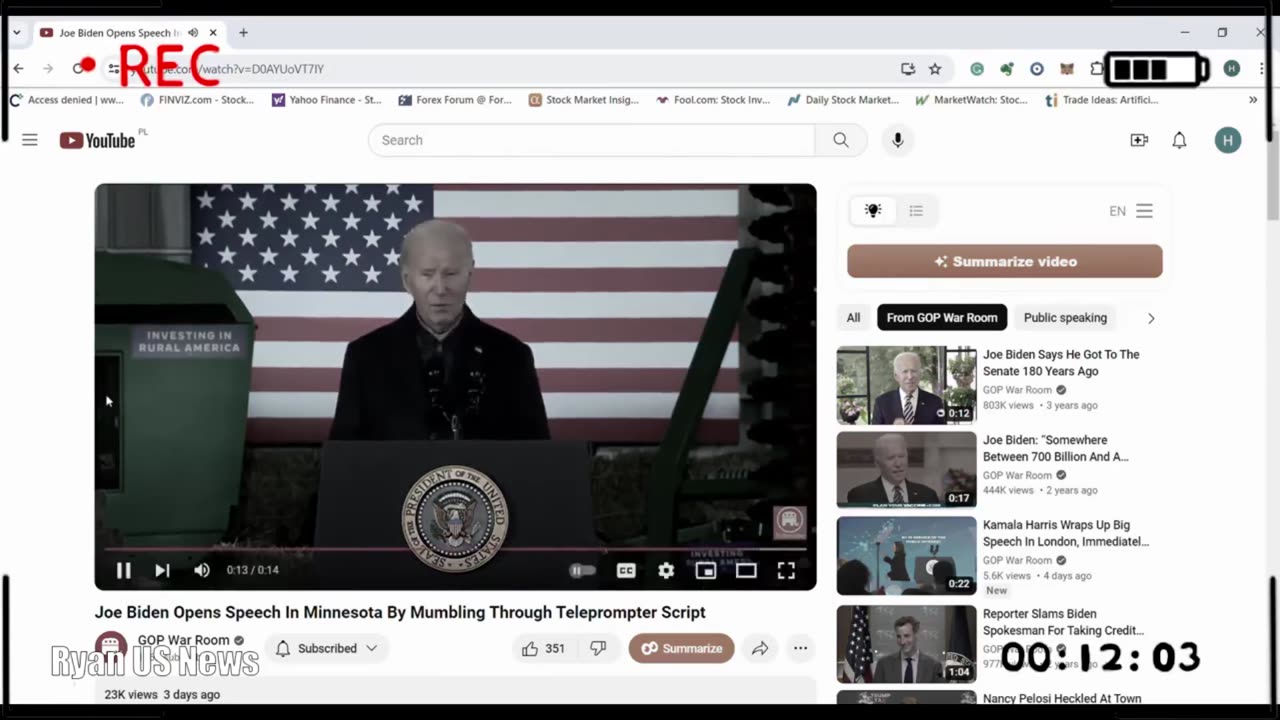Skip to the next video
This screenshot has width=1280, height=720.
coord(162,570)
